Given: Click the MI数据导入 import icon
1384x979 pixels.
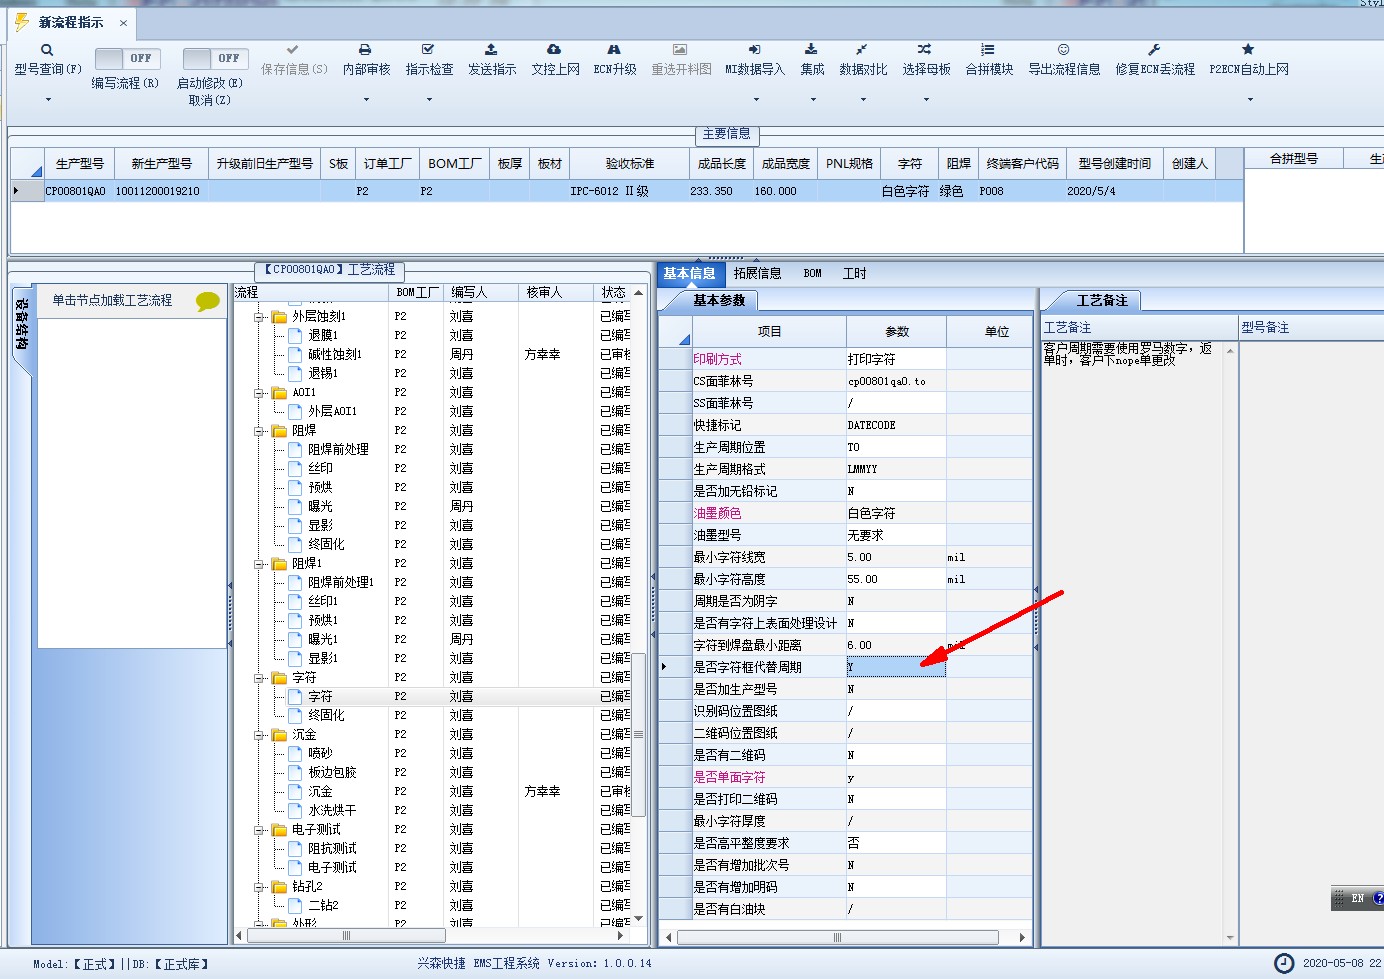Looking at the screenshot, I should click(755, 49).
